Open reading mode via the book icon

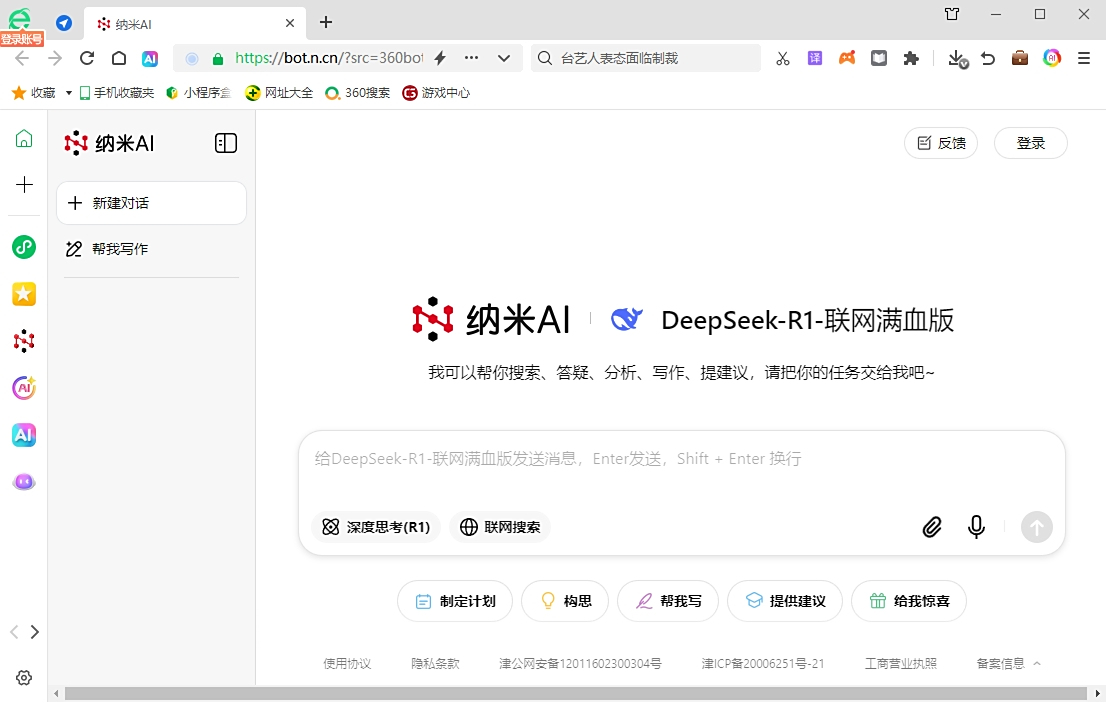(878, 58)
